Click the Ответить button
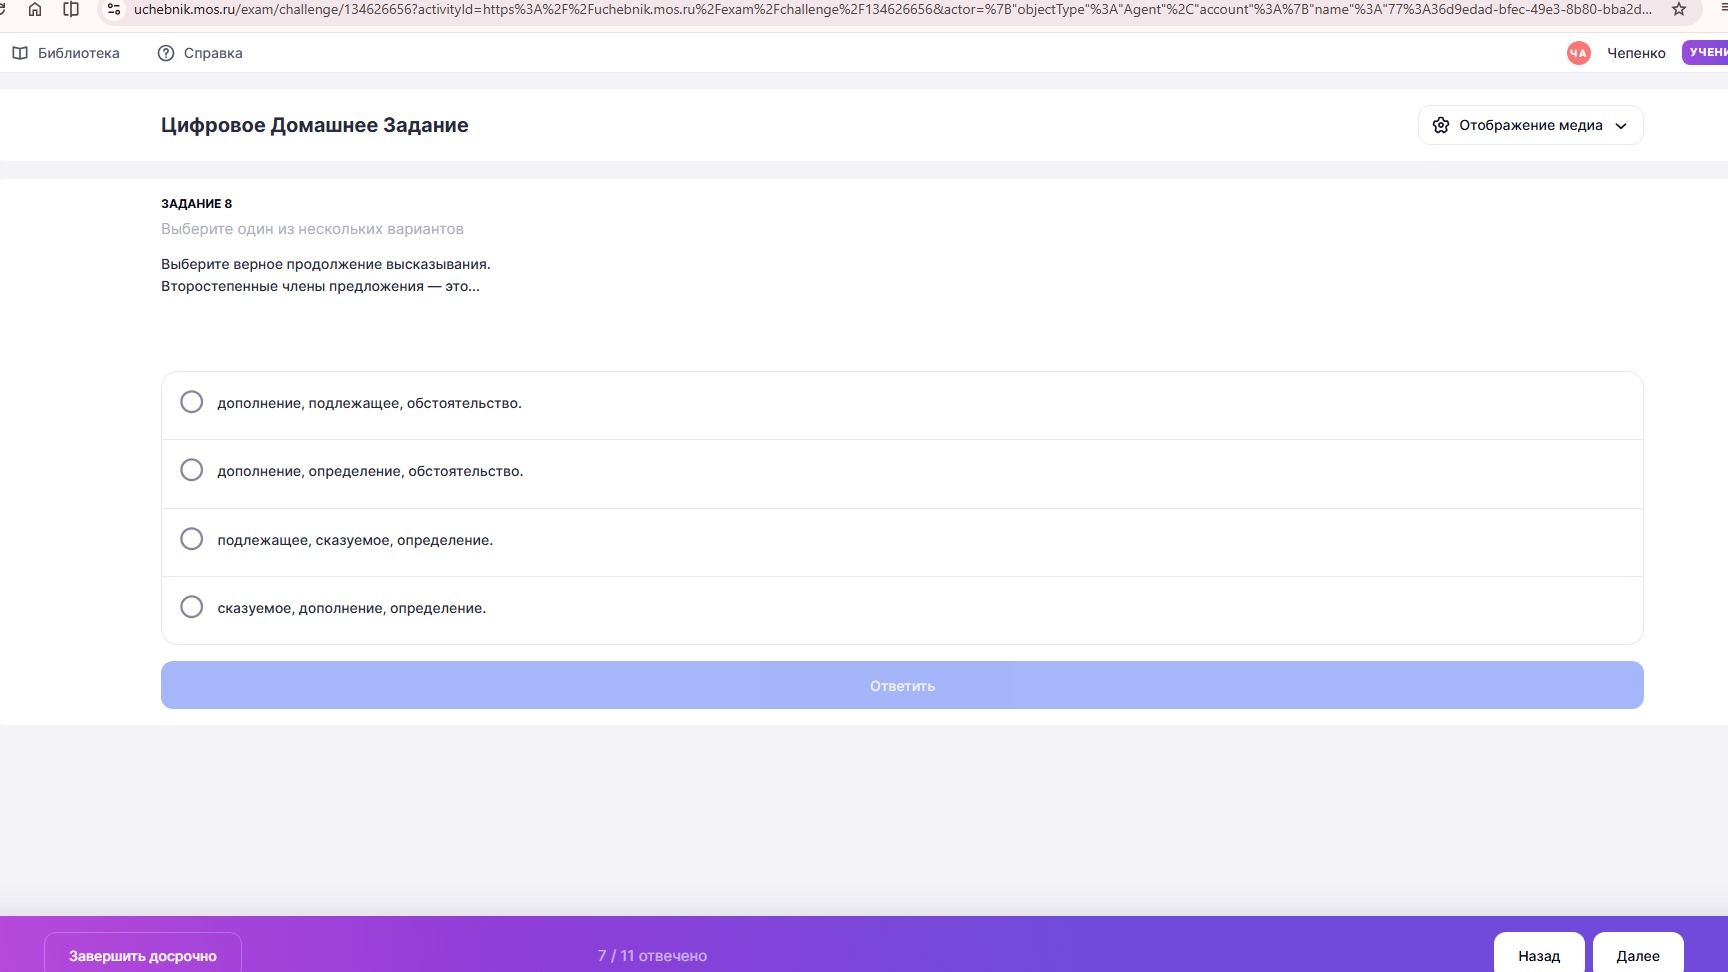The width and height of the screenshot is (1728, 972). point(902,685)
